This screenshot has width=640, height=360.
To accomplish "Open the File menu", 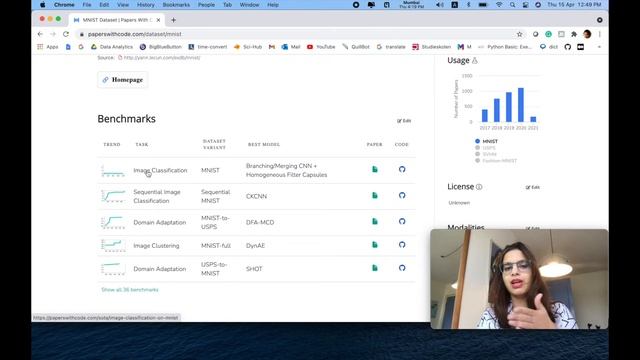I will point(87,5).
